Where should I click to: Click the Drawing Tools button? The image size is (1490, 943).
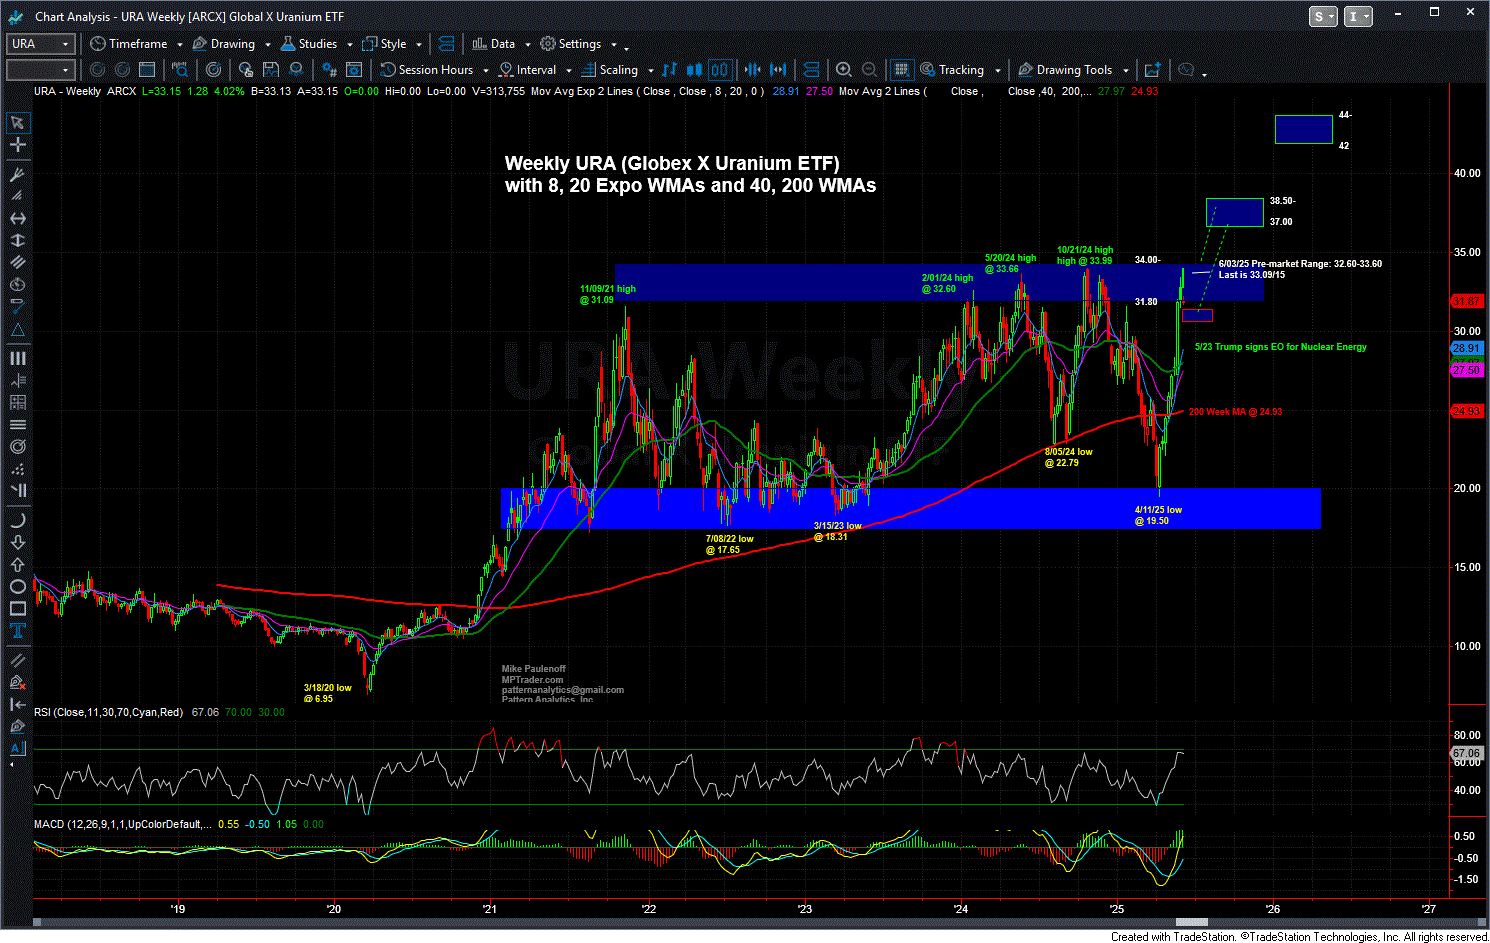(1065, 70)
